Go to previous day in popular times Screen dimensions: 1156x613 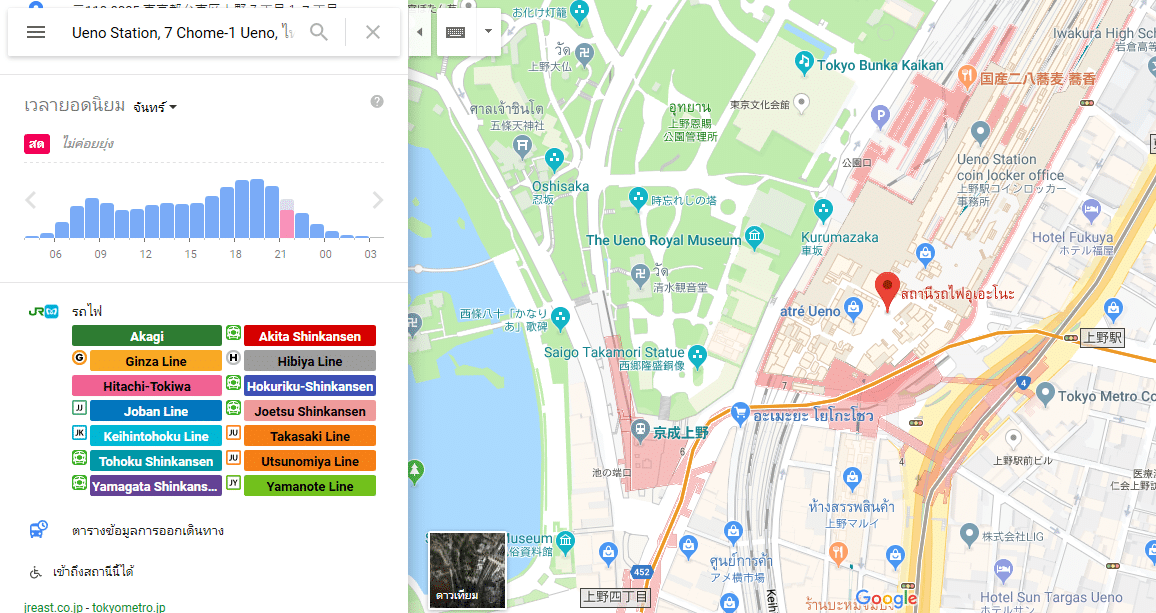[30, 200]
